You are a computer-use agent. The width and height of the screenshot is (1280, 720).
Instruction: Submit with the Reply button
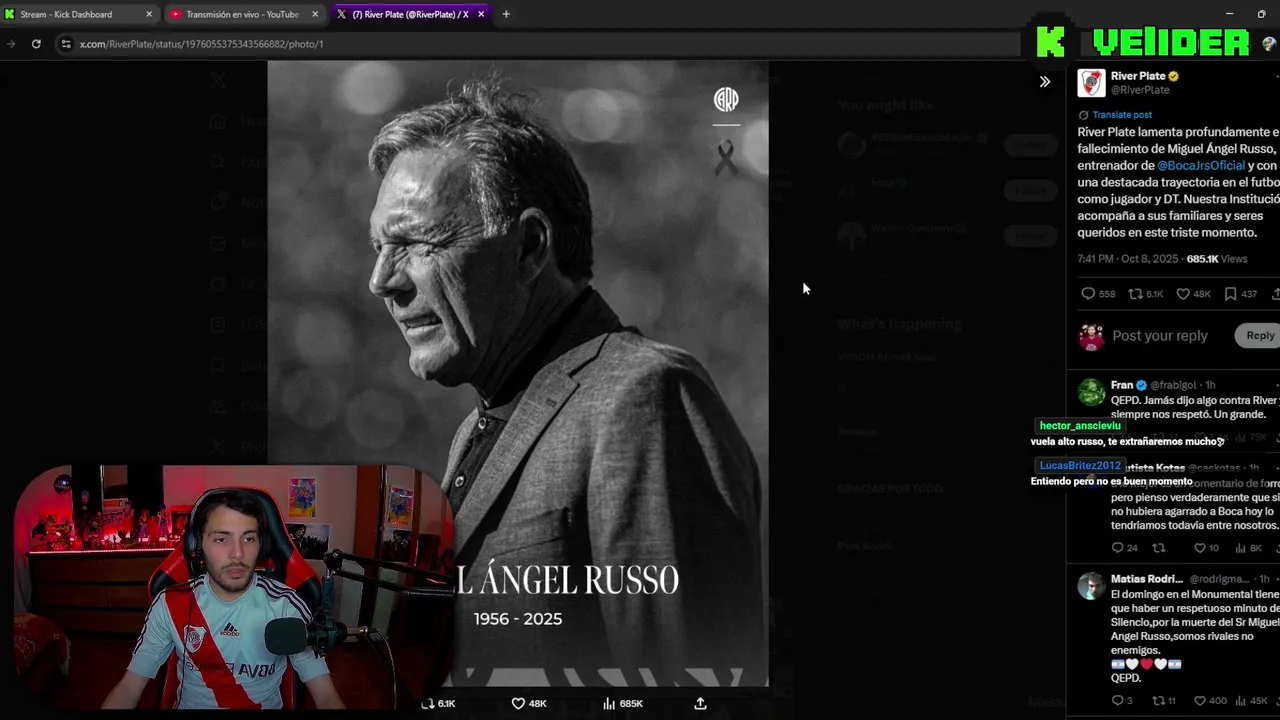pyautogui.click(x=1259, y=336)
